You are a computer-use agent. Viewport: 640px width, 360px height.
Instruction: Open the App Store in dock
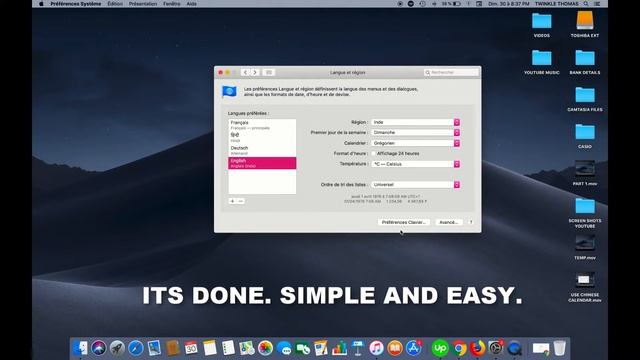coord(413,348)
